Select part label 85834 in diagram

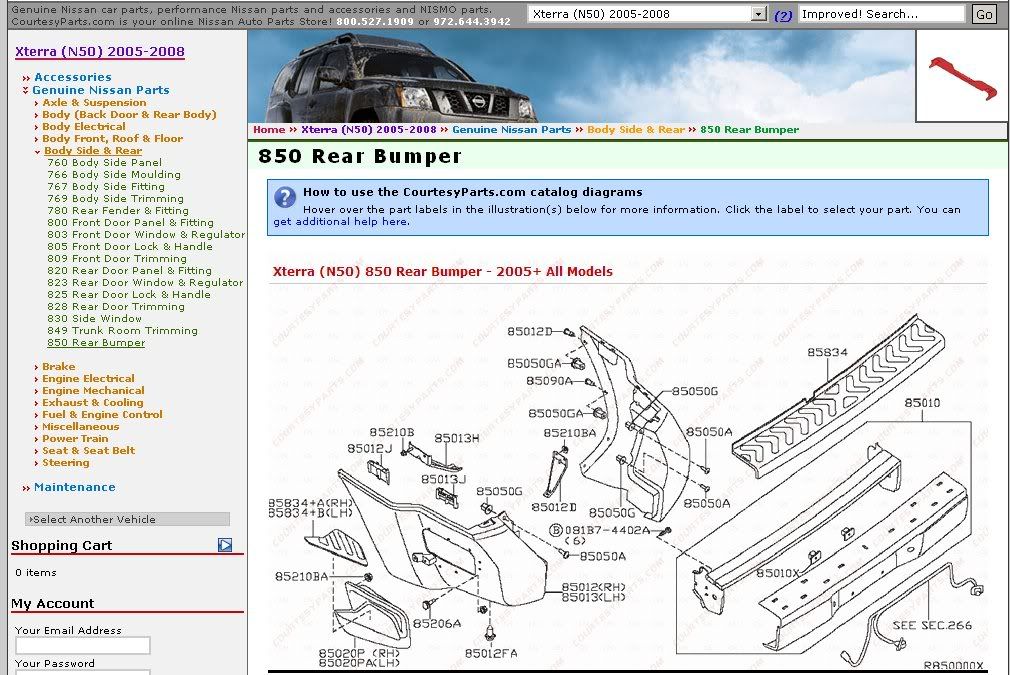(x=827, y=352)
